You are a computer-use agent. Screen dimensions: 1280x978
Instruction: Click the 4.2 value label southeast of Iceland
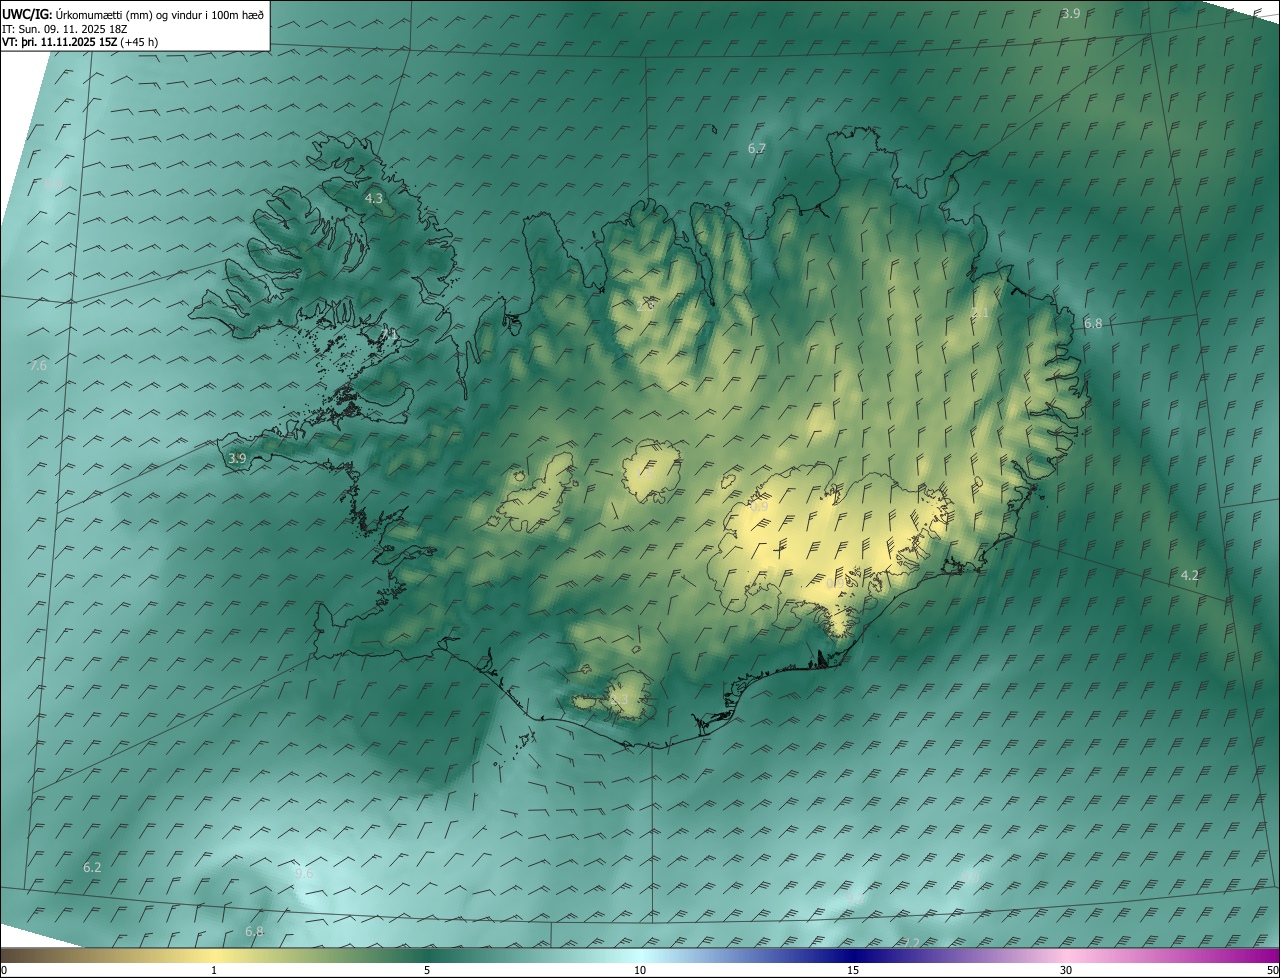[x=1189, y=575]
